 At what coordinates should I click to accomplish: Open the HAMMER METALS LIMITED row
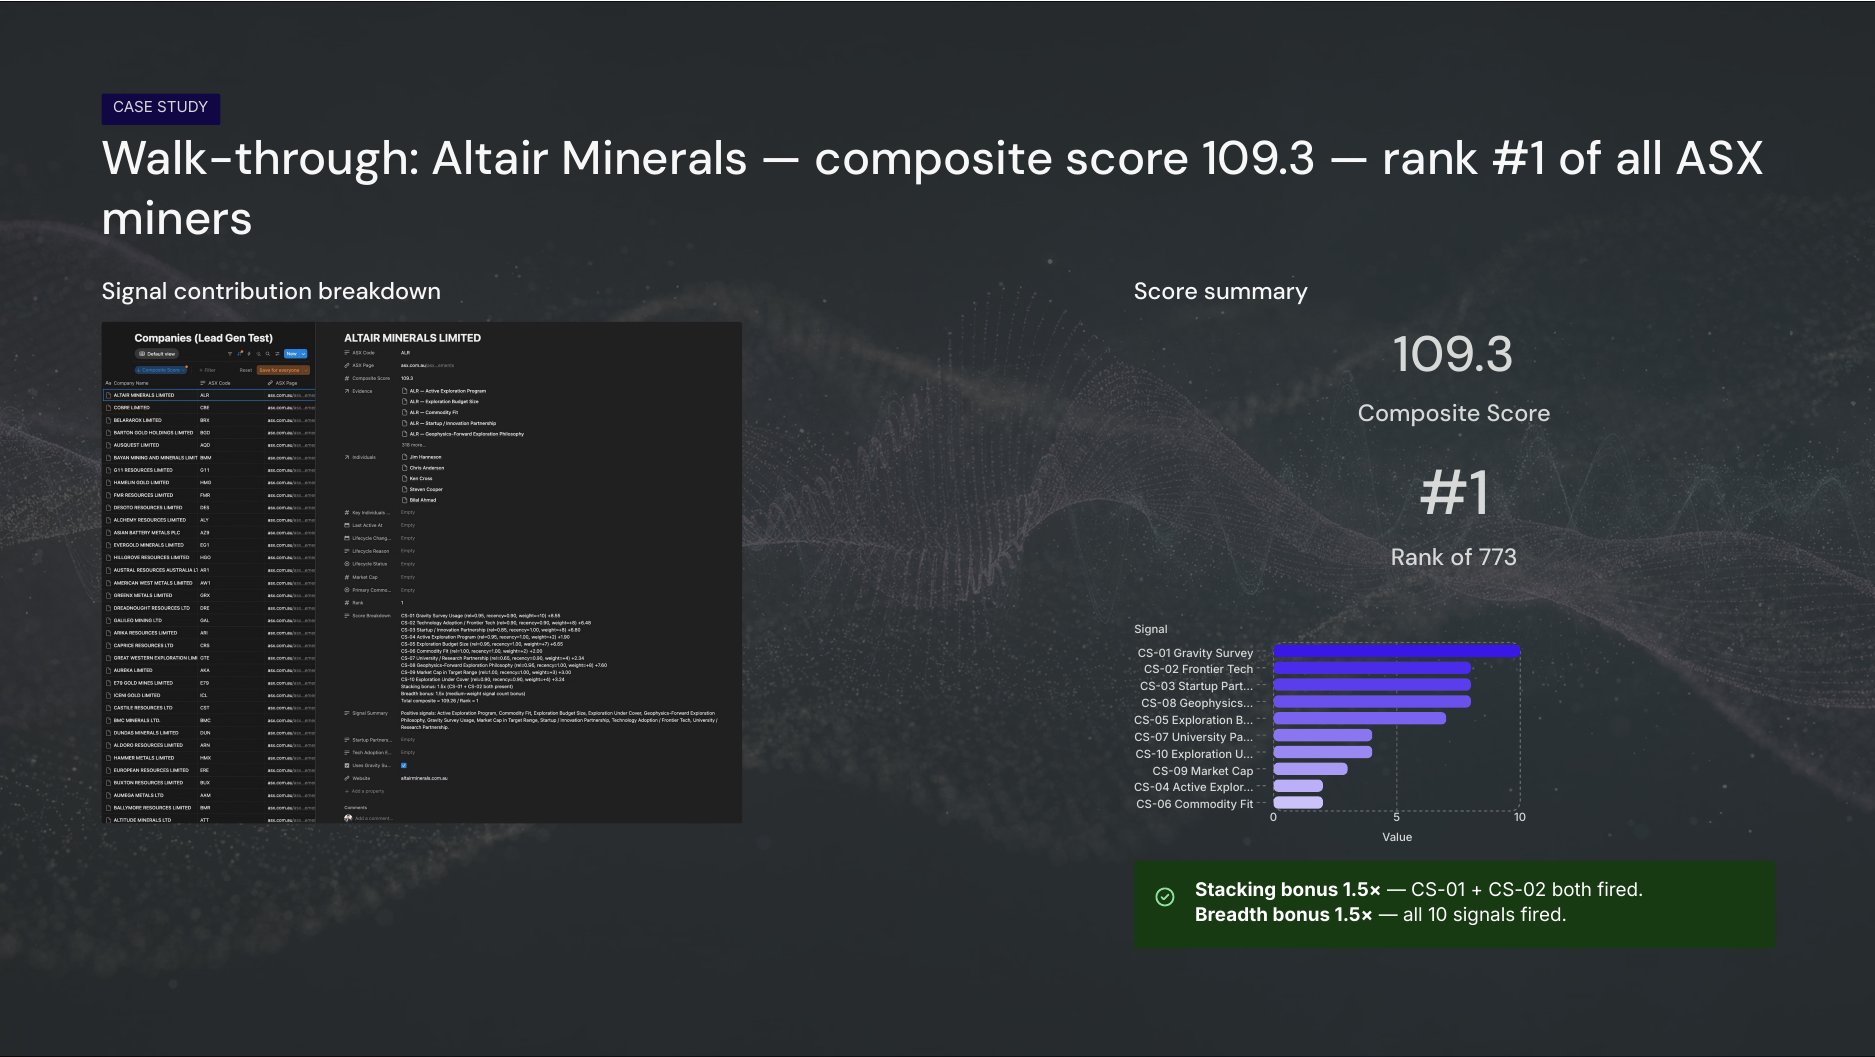[x=209, y=757]
